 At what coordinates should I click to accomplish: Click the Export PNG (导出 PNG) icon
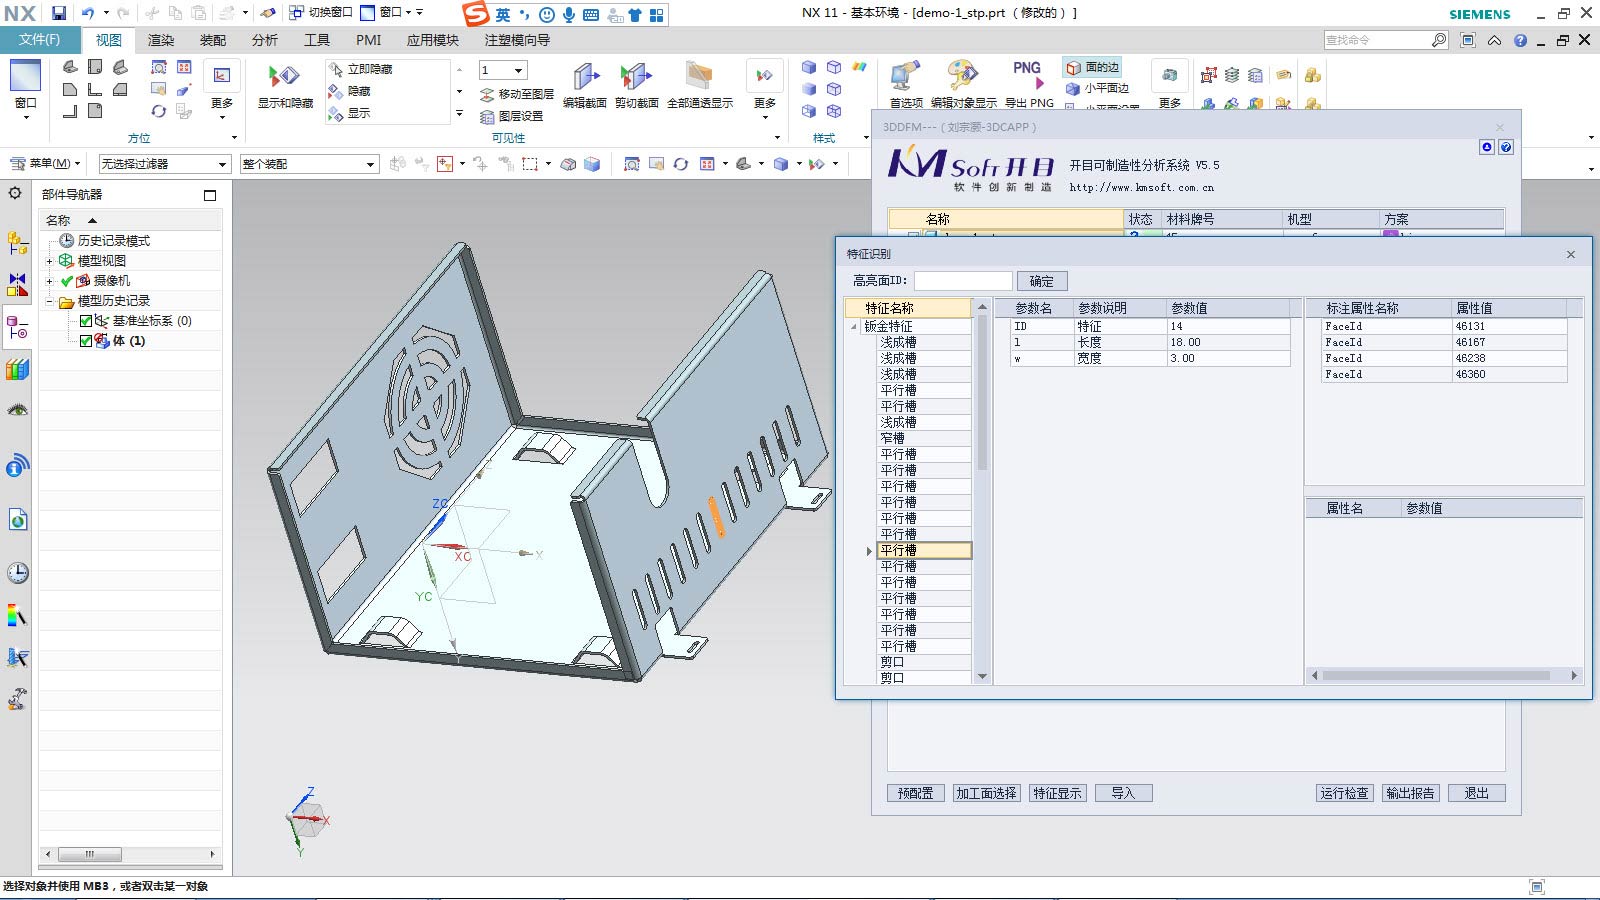click(x=1028, y=78)
